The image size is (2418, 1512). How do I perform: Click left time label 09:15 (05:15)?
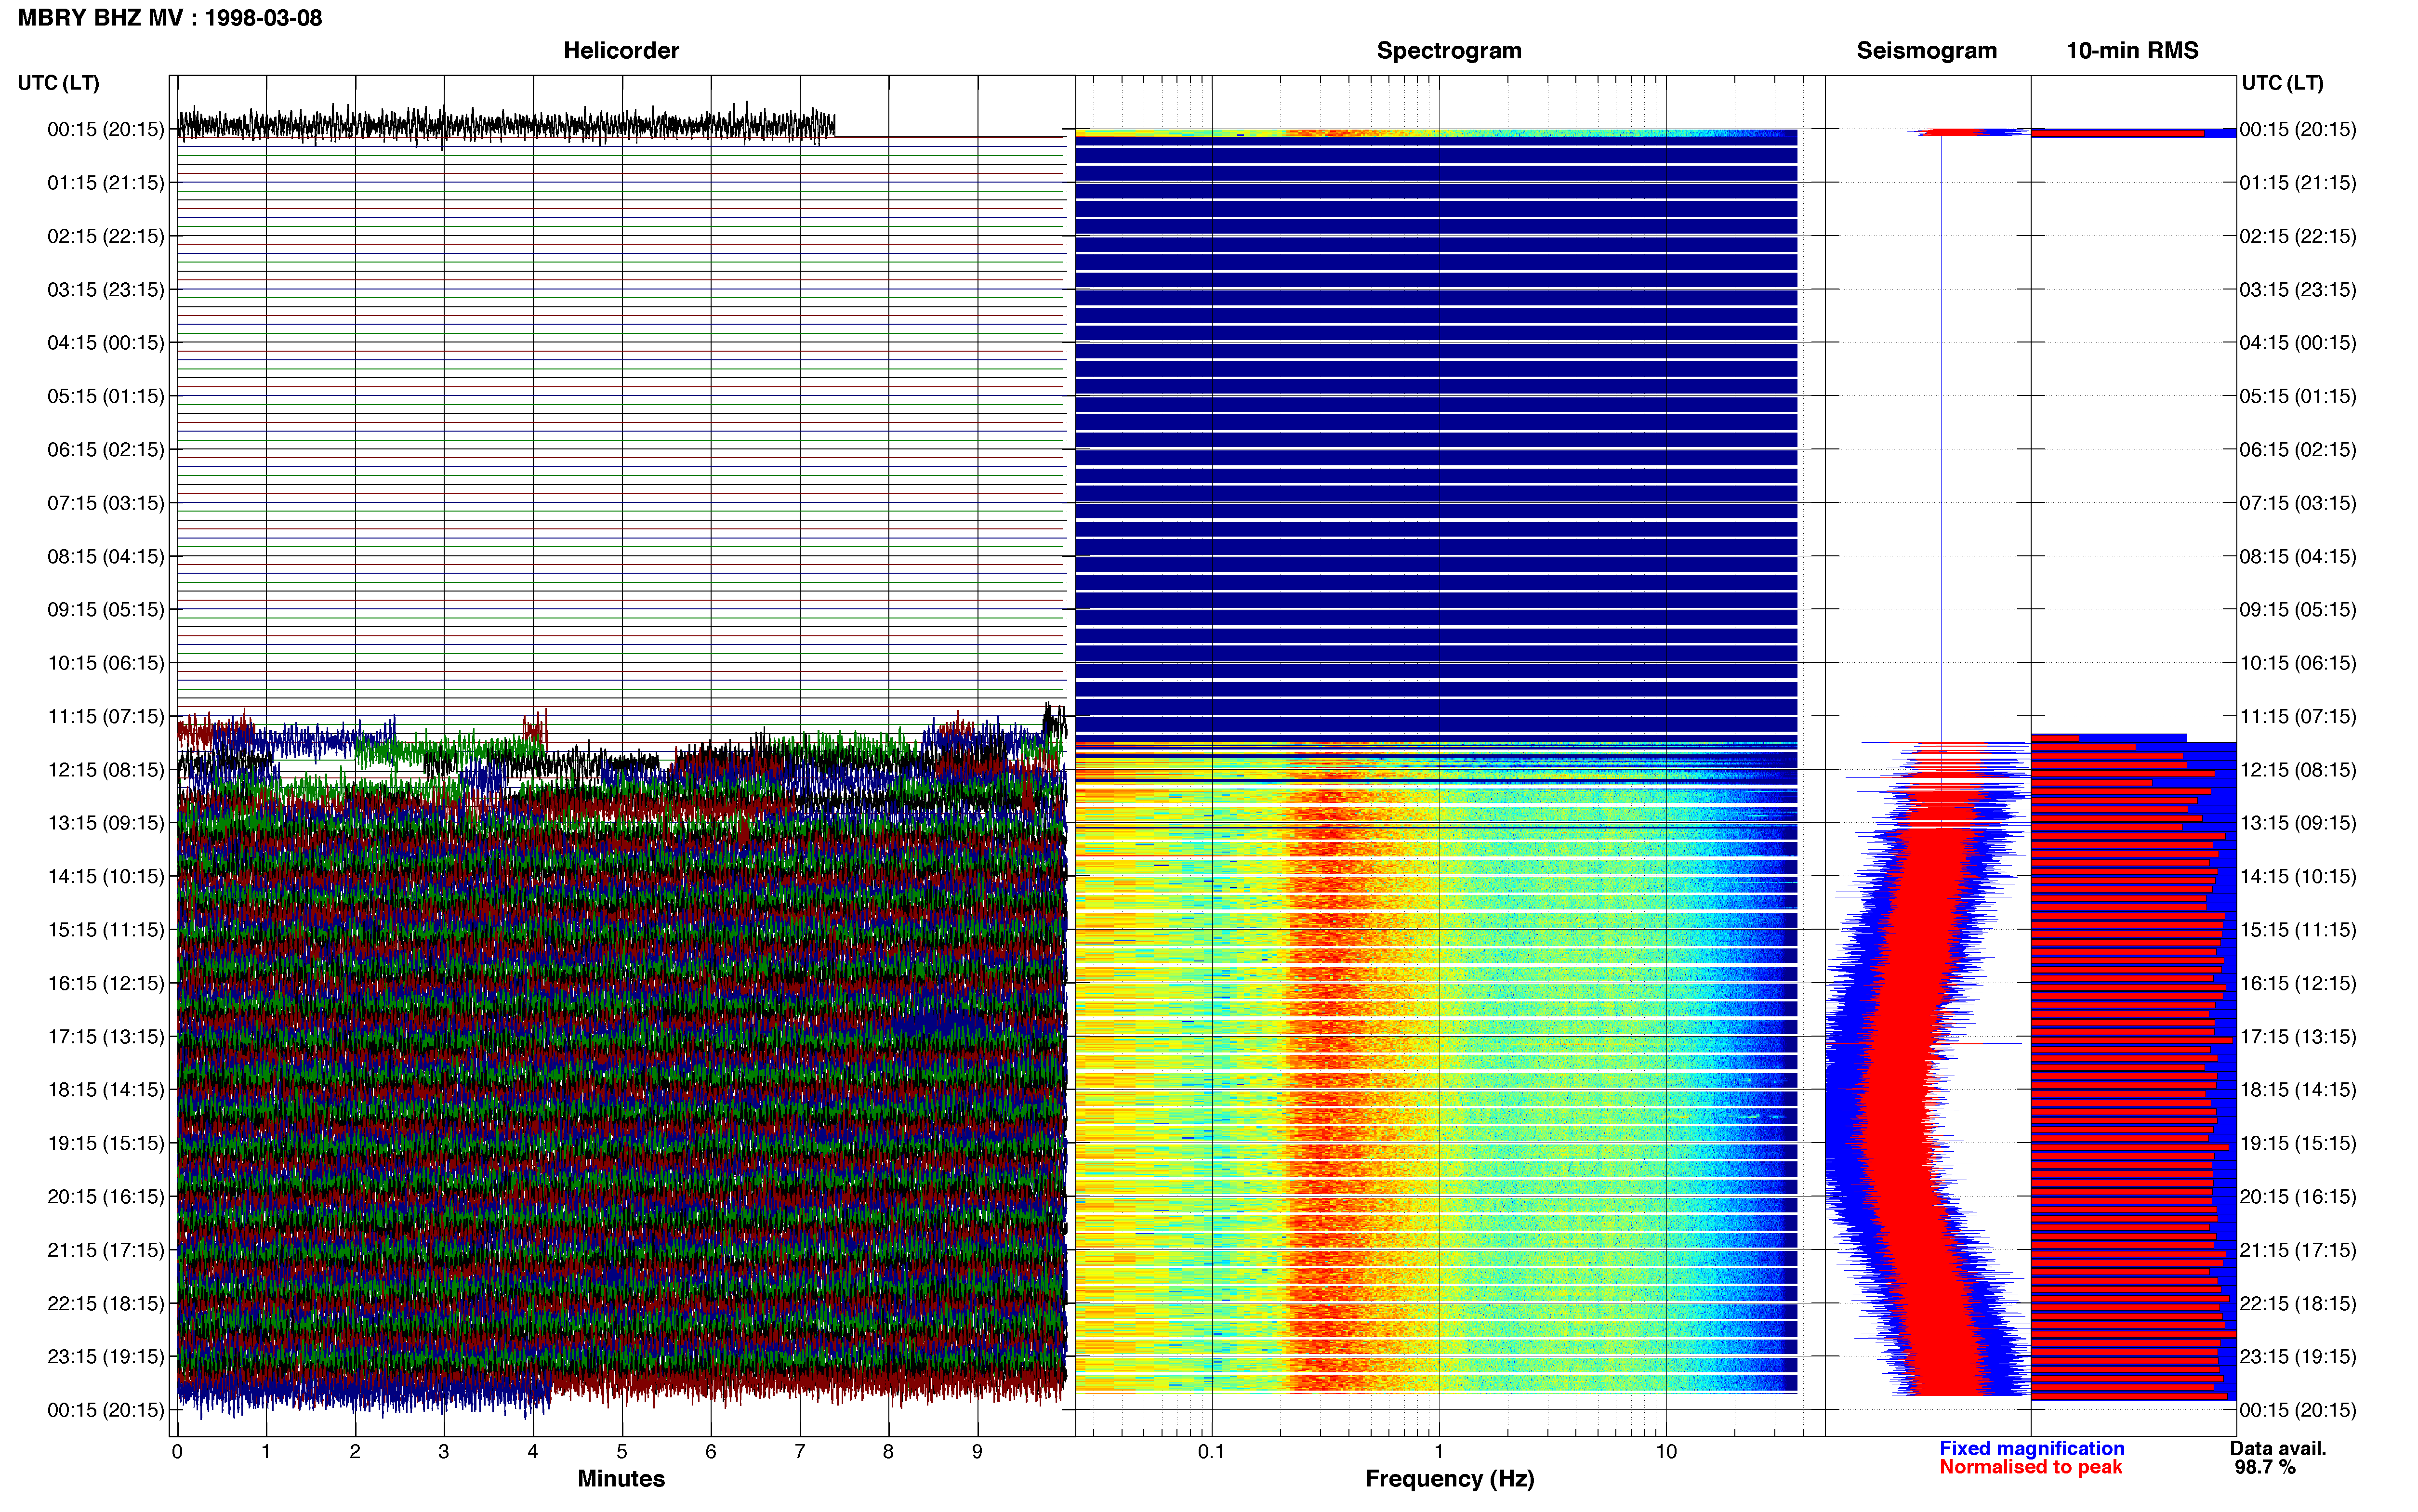point(106,610)
